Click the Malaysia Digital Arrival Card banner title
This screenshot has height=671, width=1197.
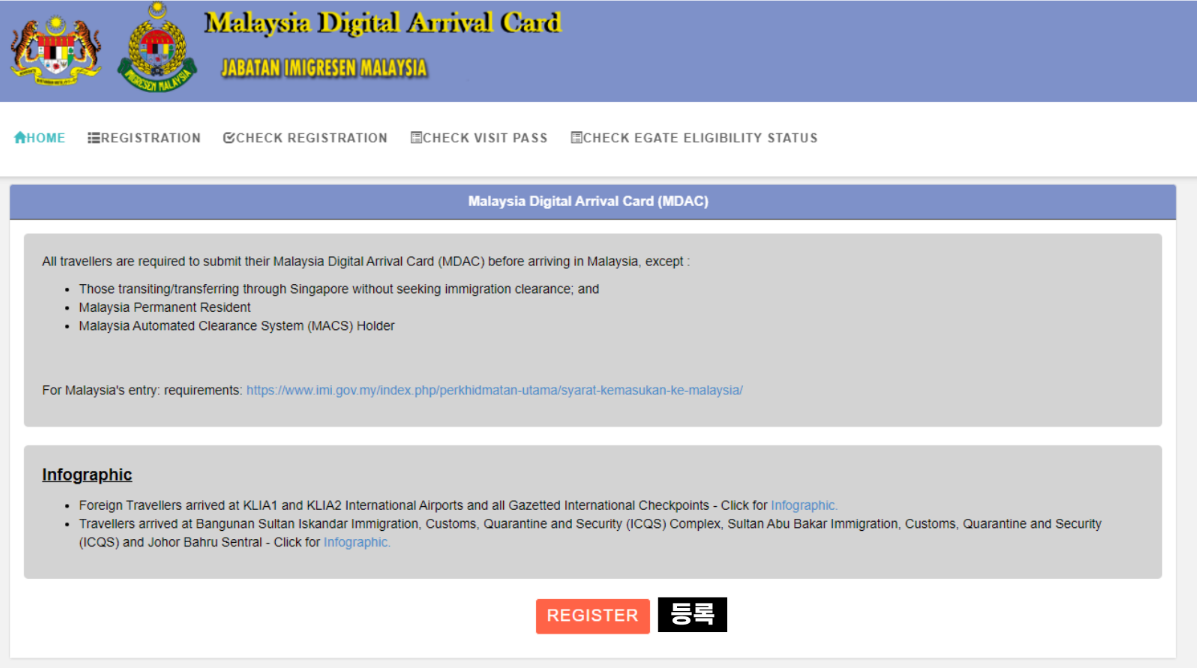[383, 23]
